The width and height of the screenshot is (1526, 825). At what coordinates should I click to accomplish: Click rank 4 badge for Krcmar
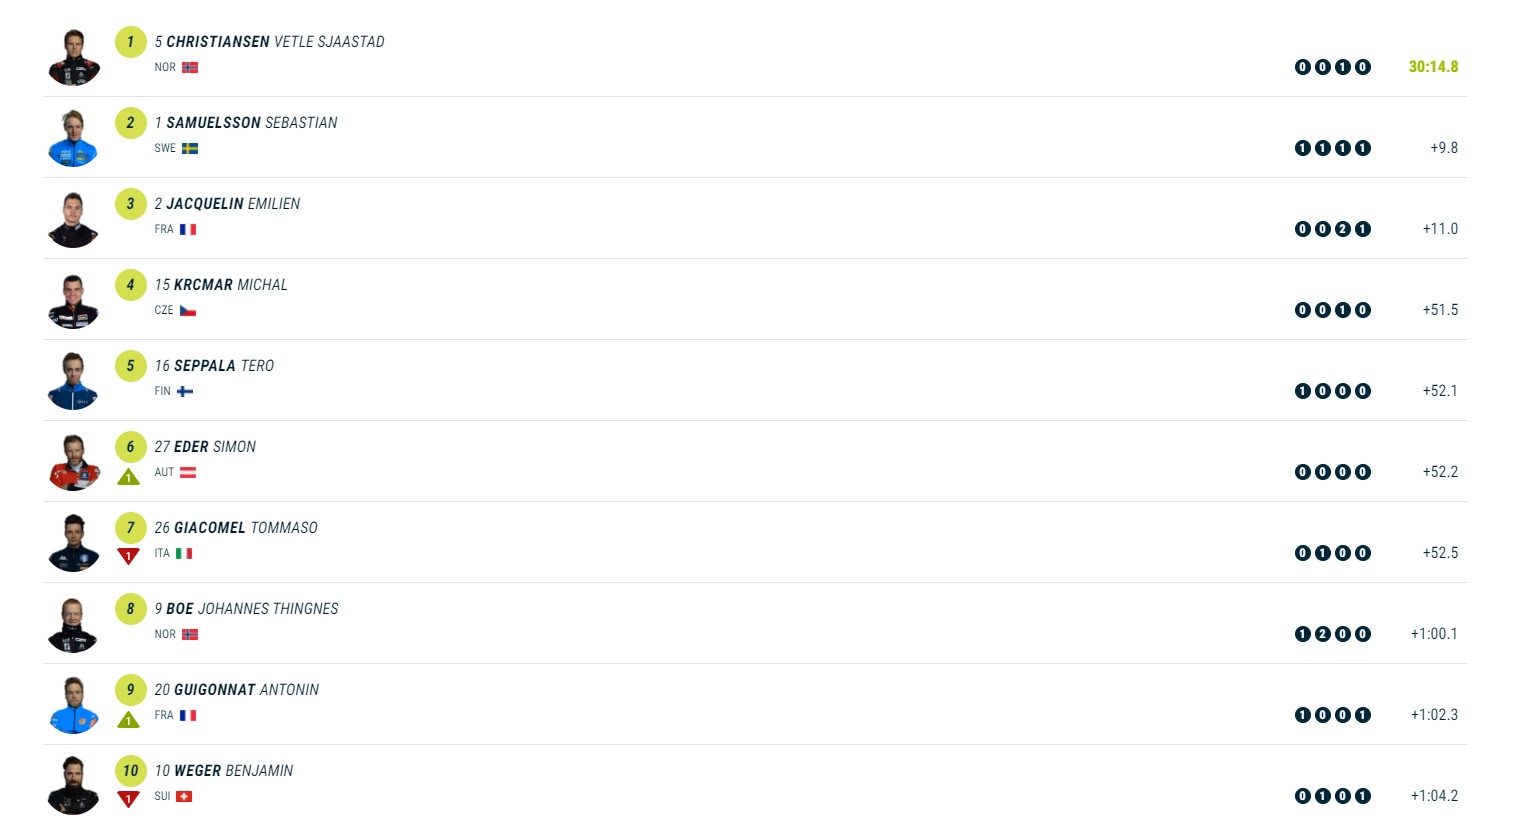[x=130, y=285]
